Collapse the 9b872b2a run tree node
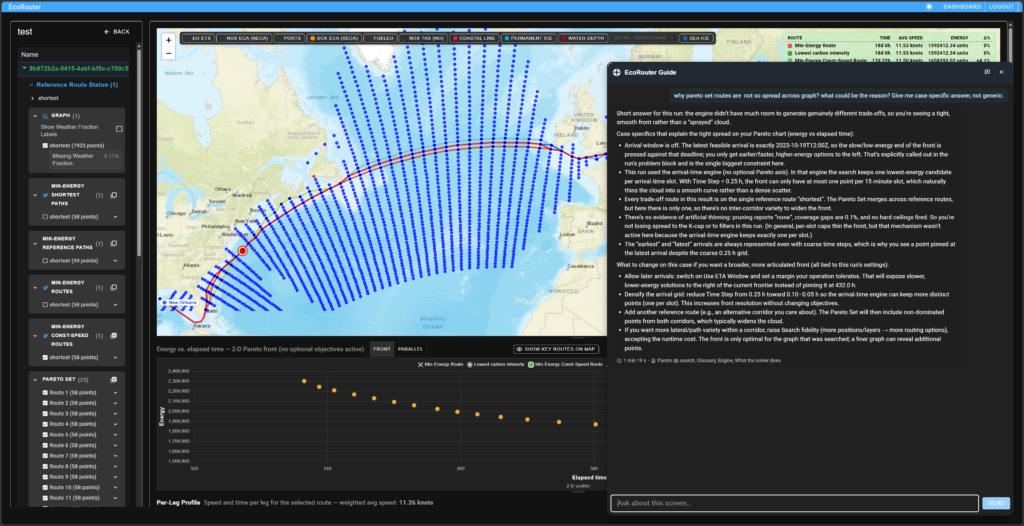The height and width of the screenshot is (526, 1024). coord(24,68)
